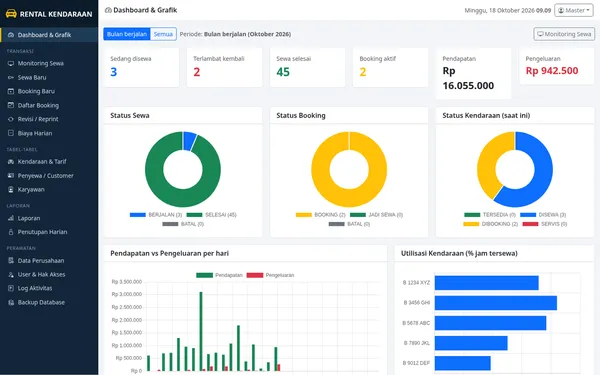Open Daftar Booking menu item

49,105
